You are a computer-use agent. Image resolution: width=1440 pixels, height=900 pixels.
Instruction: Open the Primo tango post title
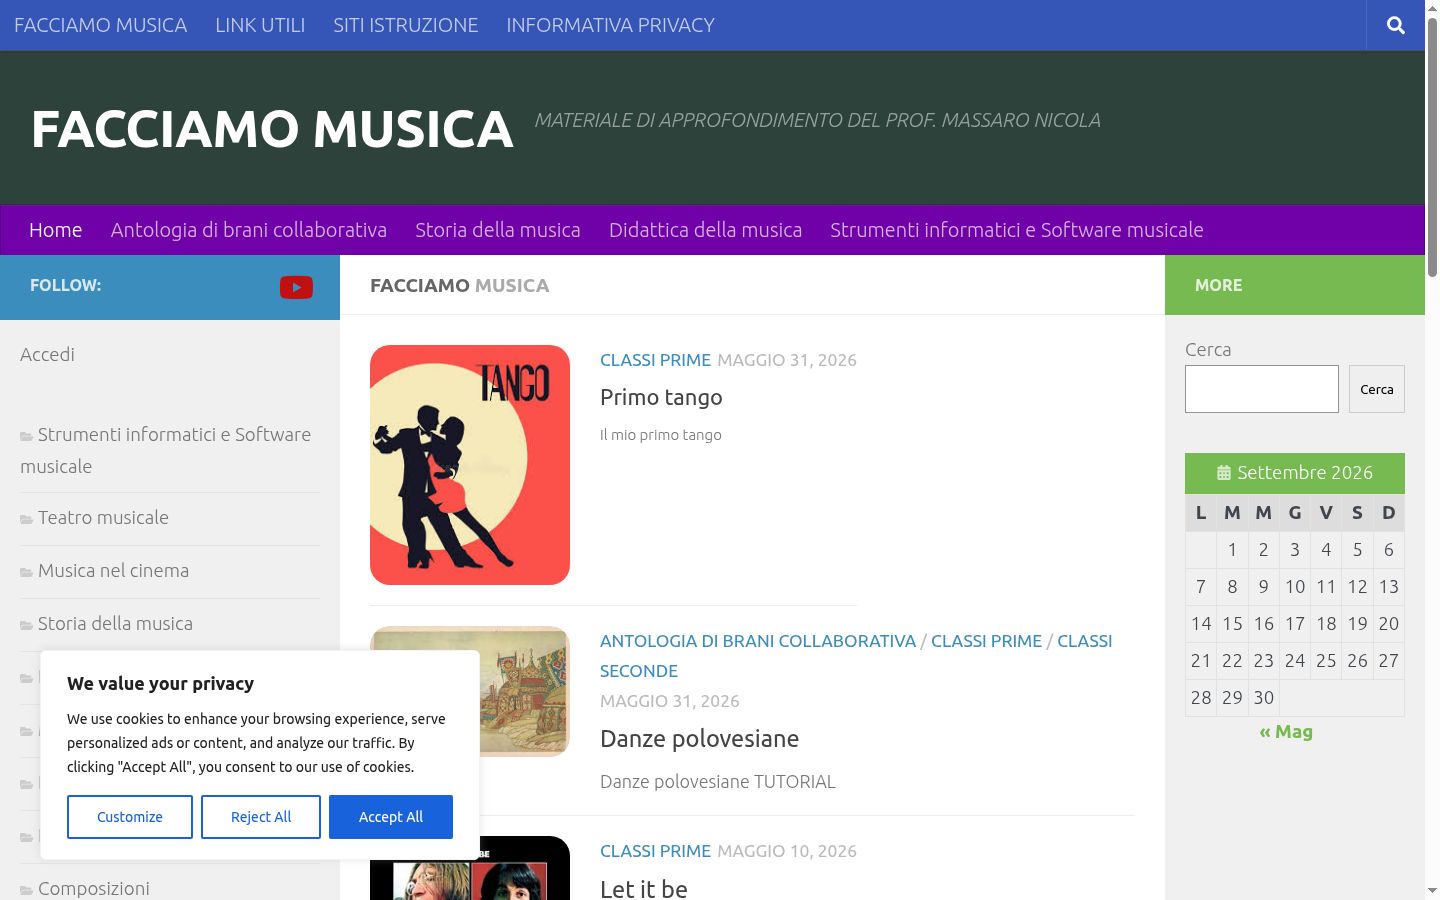[661, 397]
